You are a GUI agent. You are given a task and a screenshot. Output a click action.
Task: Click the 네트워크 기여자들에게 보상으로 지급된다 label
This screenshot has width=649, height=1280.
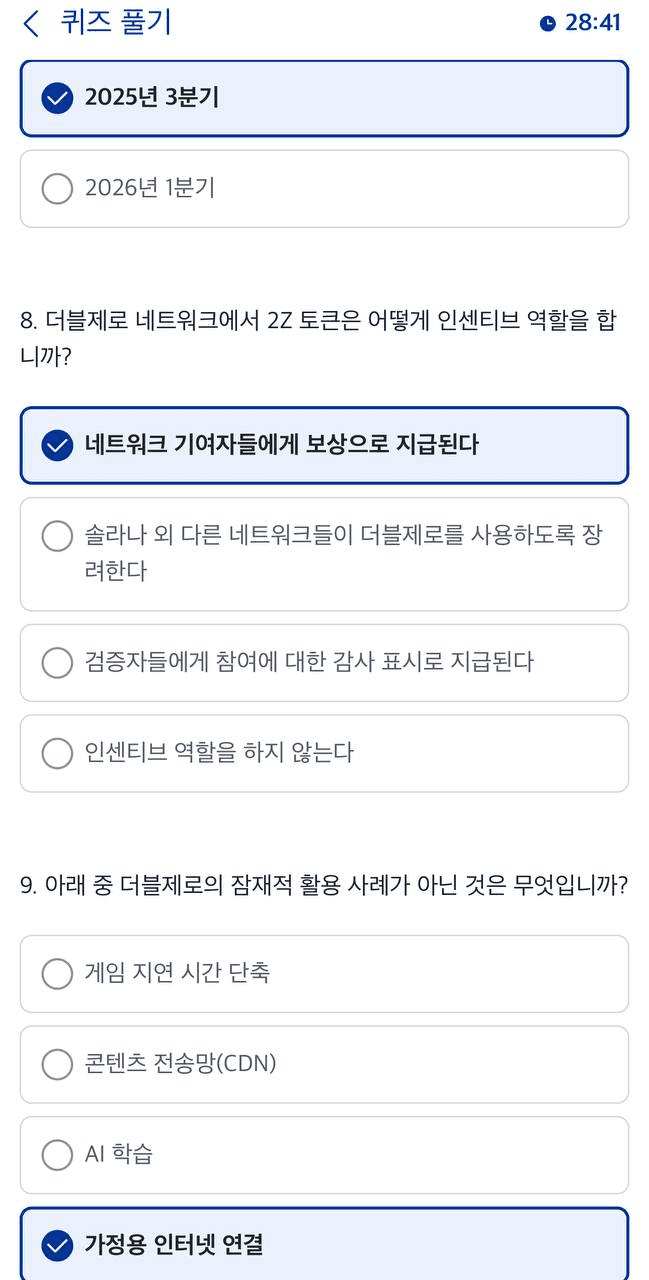(x=281, y=445)
